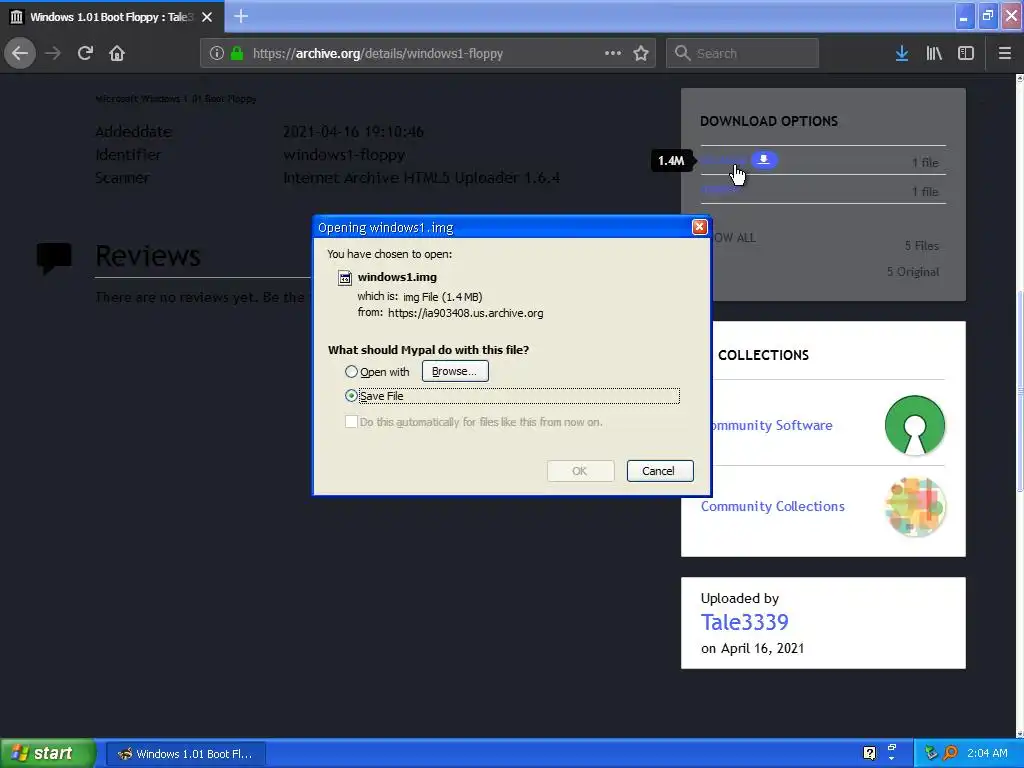Click the Community Collections colorful thumbnail

point(915,507)
